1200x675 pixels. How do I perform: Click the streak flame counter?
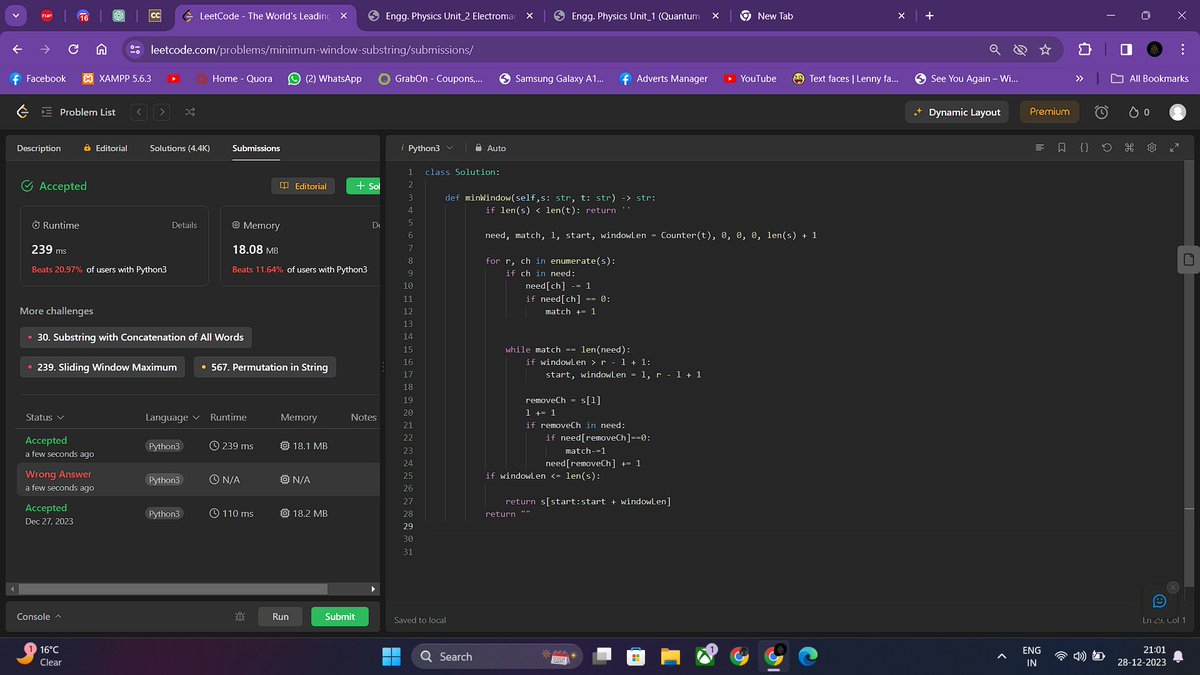tap(1139, 112)
